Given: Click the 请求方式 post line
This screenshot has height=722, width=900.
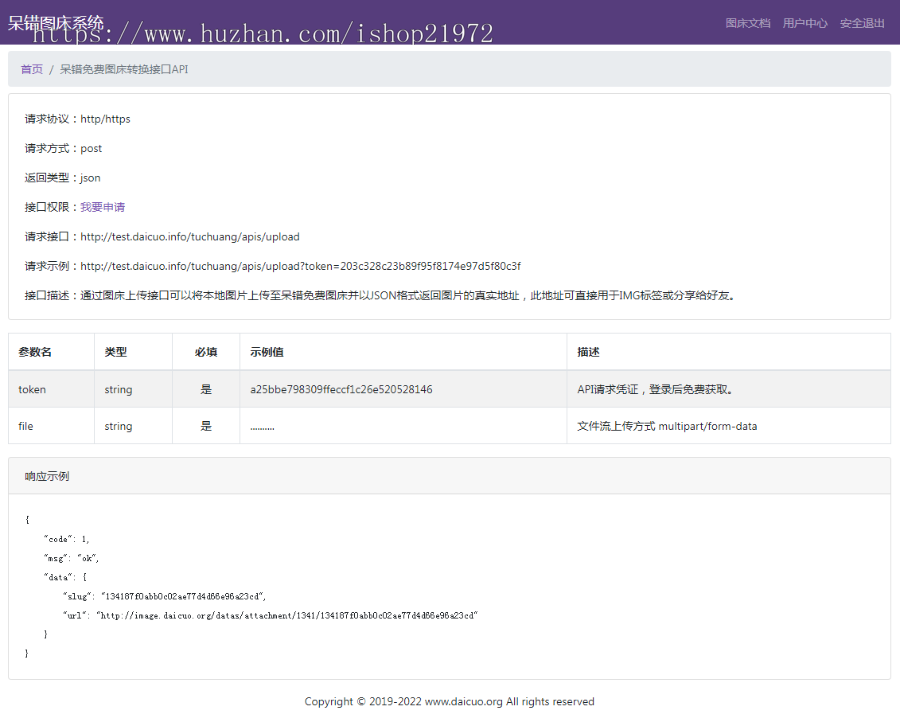Looking at the screenshot, I should tap(63, 148).
